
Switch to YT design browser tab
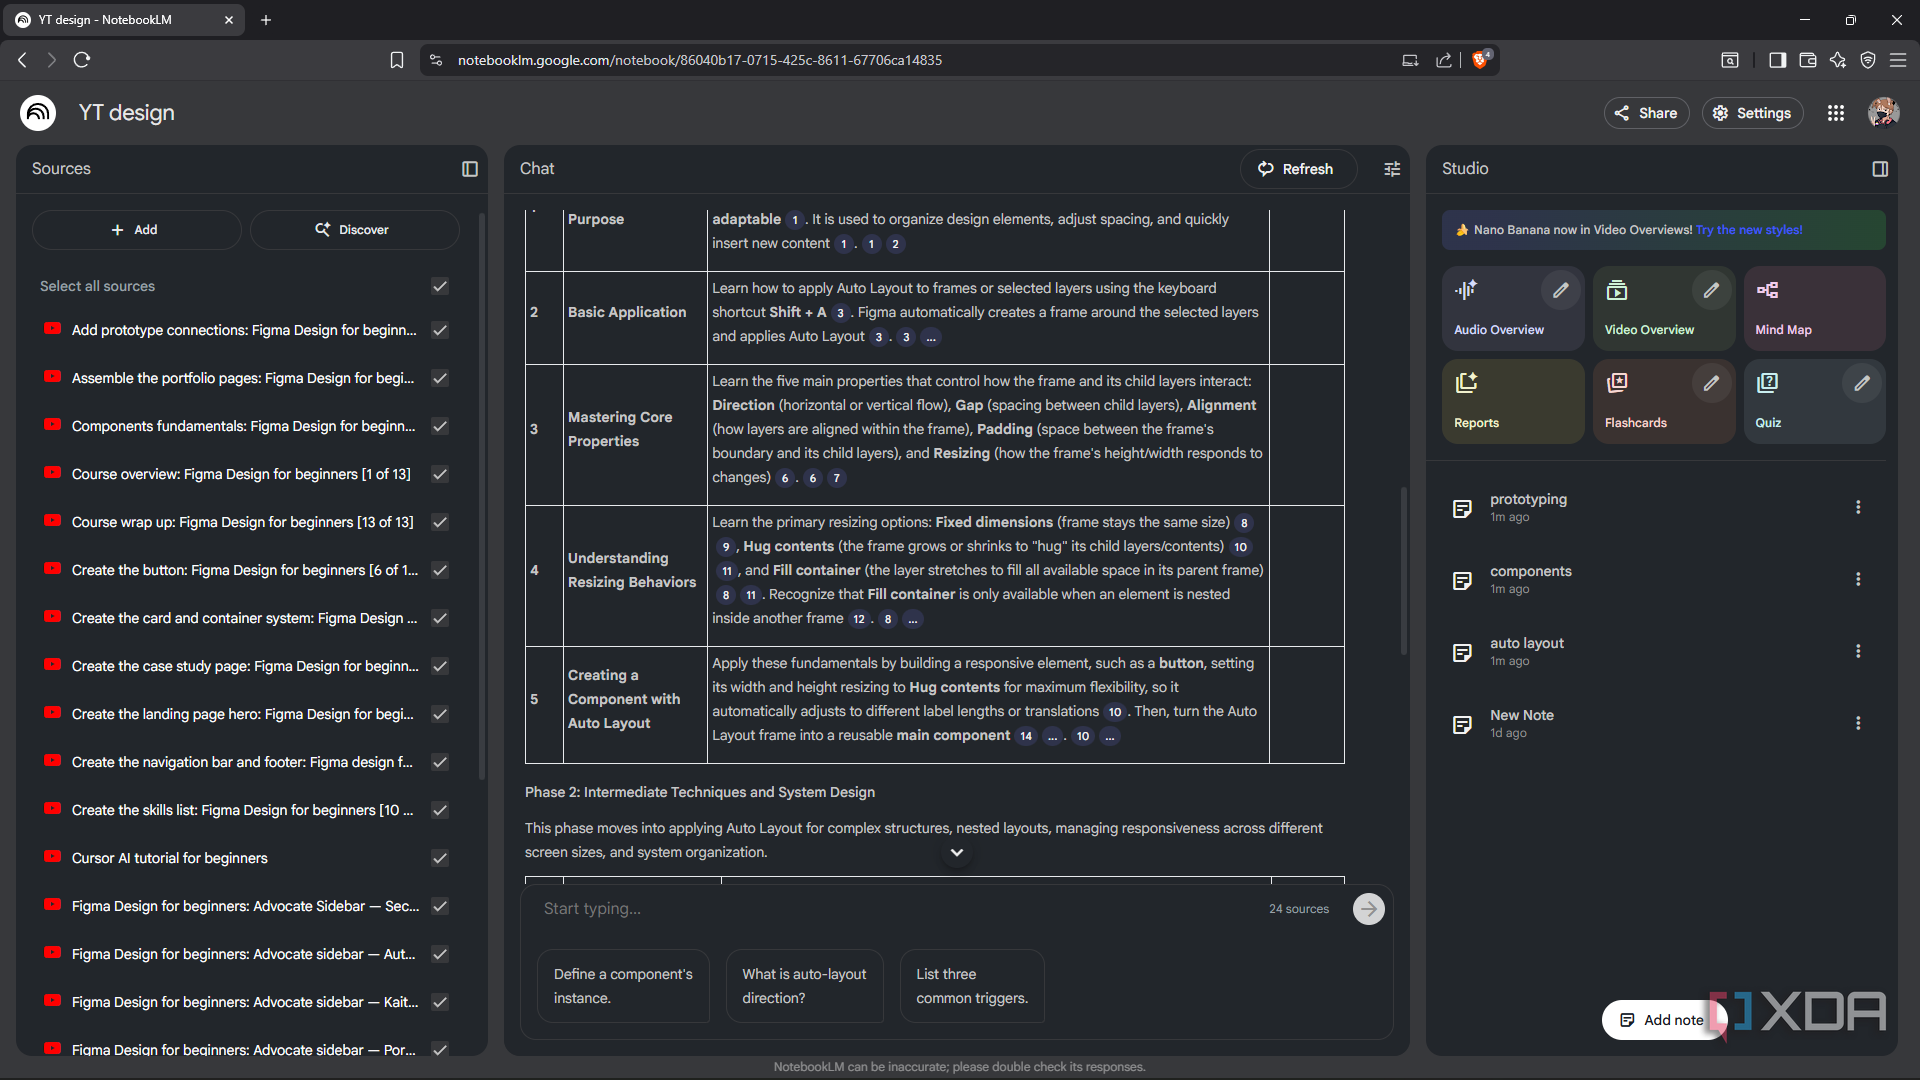[x=126, y=20]
